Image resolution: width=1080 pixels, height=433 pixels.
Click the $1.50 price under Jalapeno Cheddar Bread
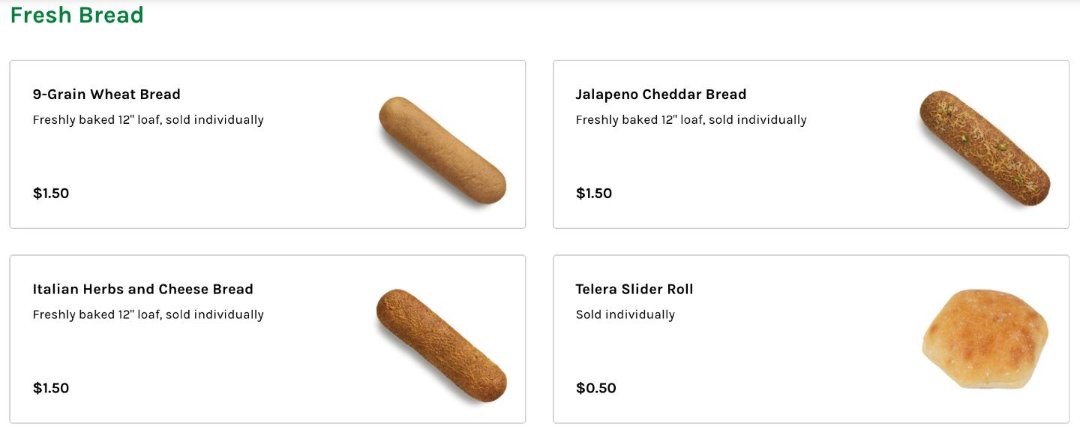[x=594, y=194]
